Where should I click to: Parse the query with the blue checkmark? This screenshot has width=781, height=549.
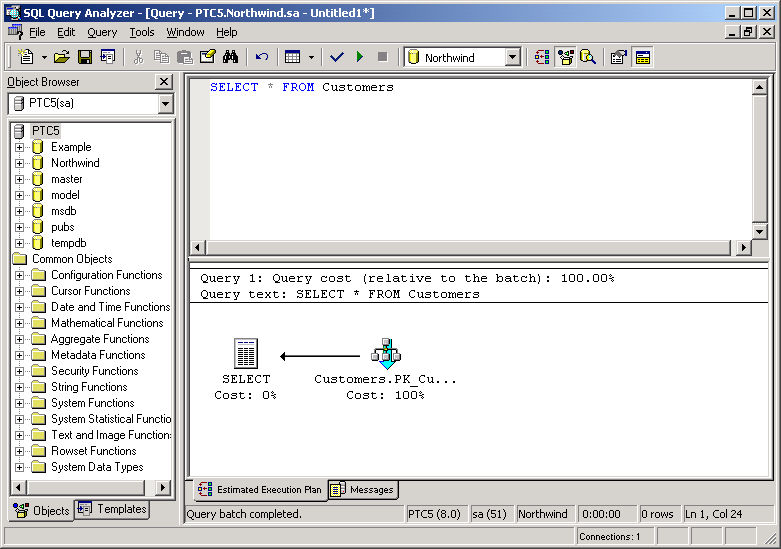337,57
